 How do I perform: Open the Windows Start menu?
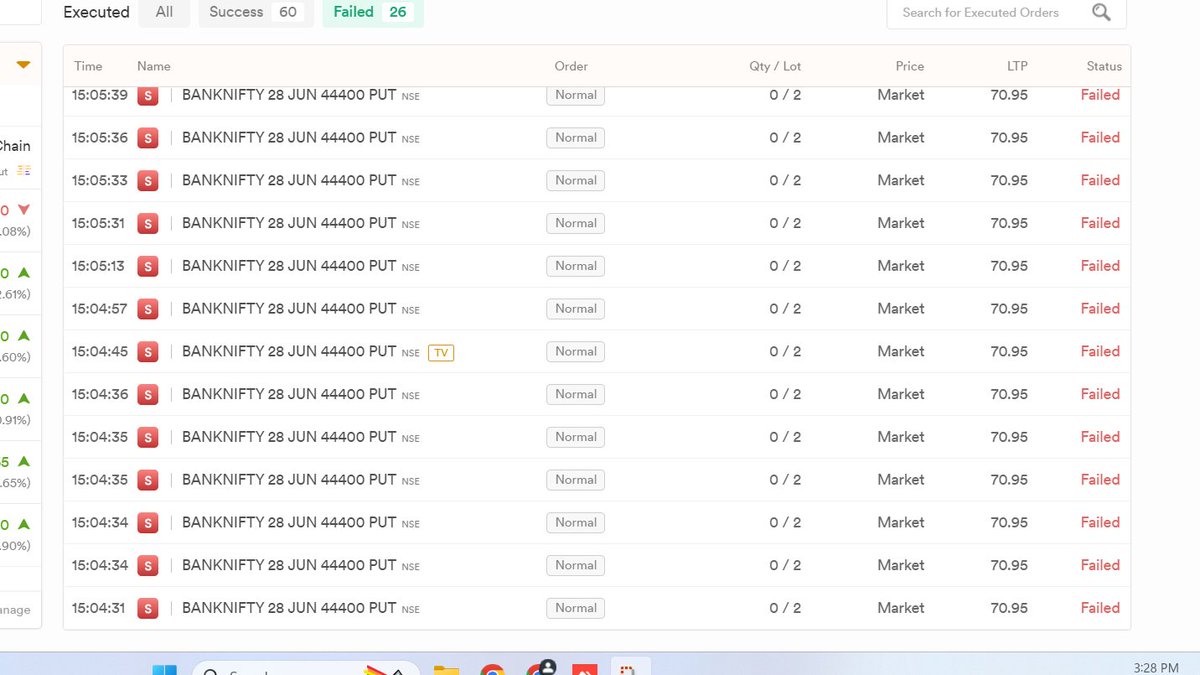[x=164, y=669]
